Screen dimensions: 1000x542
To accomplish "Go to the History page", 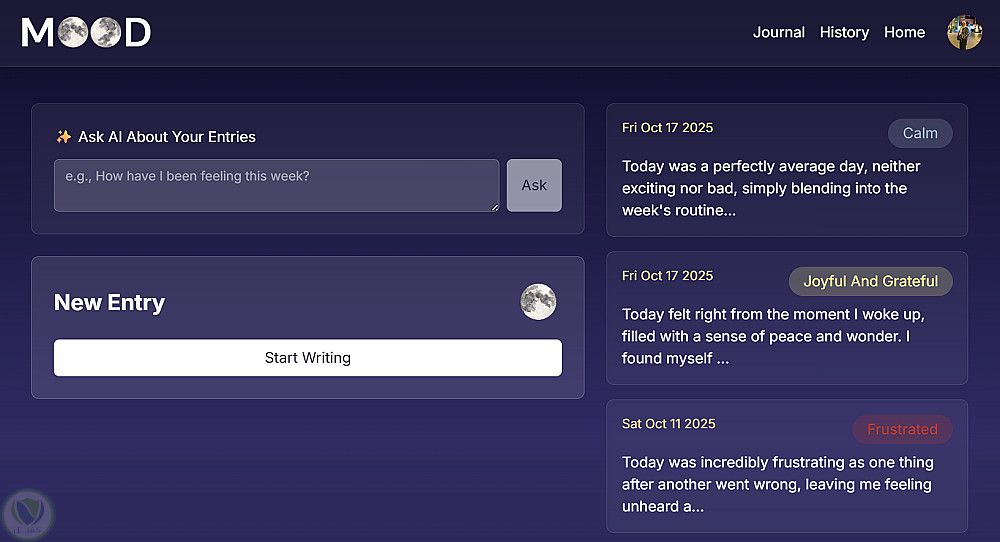I will pos(844,32).
